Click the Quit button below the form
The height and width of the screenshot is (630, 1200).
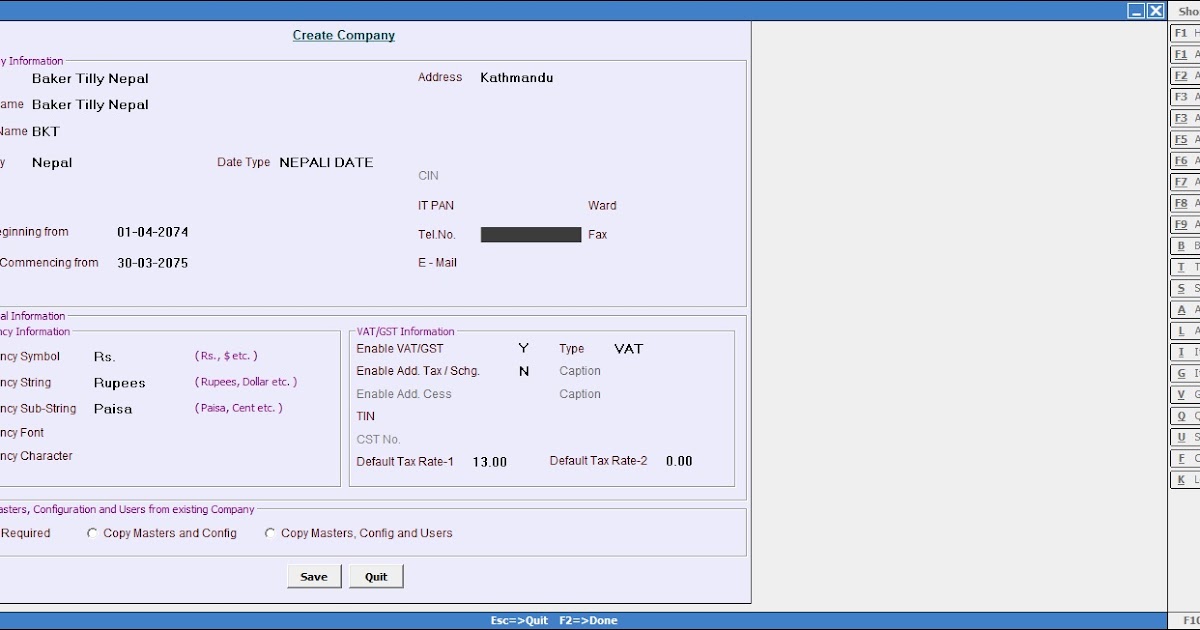click(x=376, y=576)
